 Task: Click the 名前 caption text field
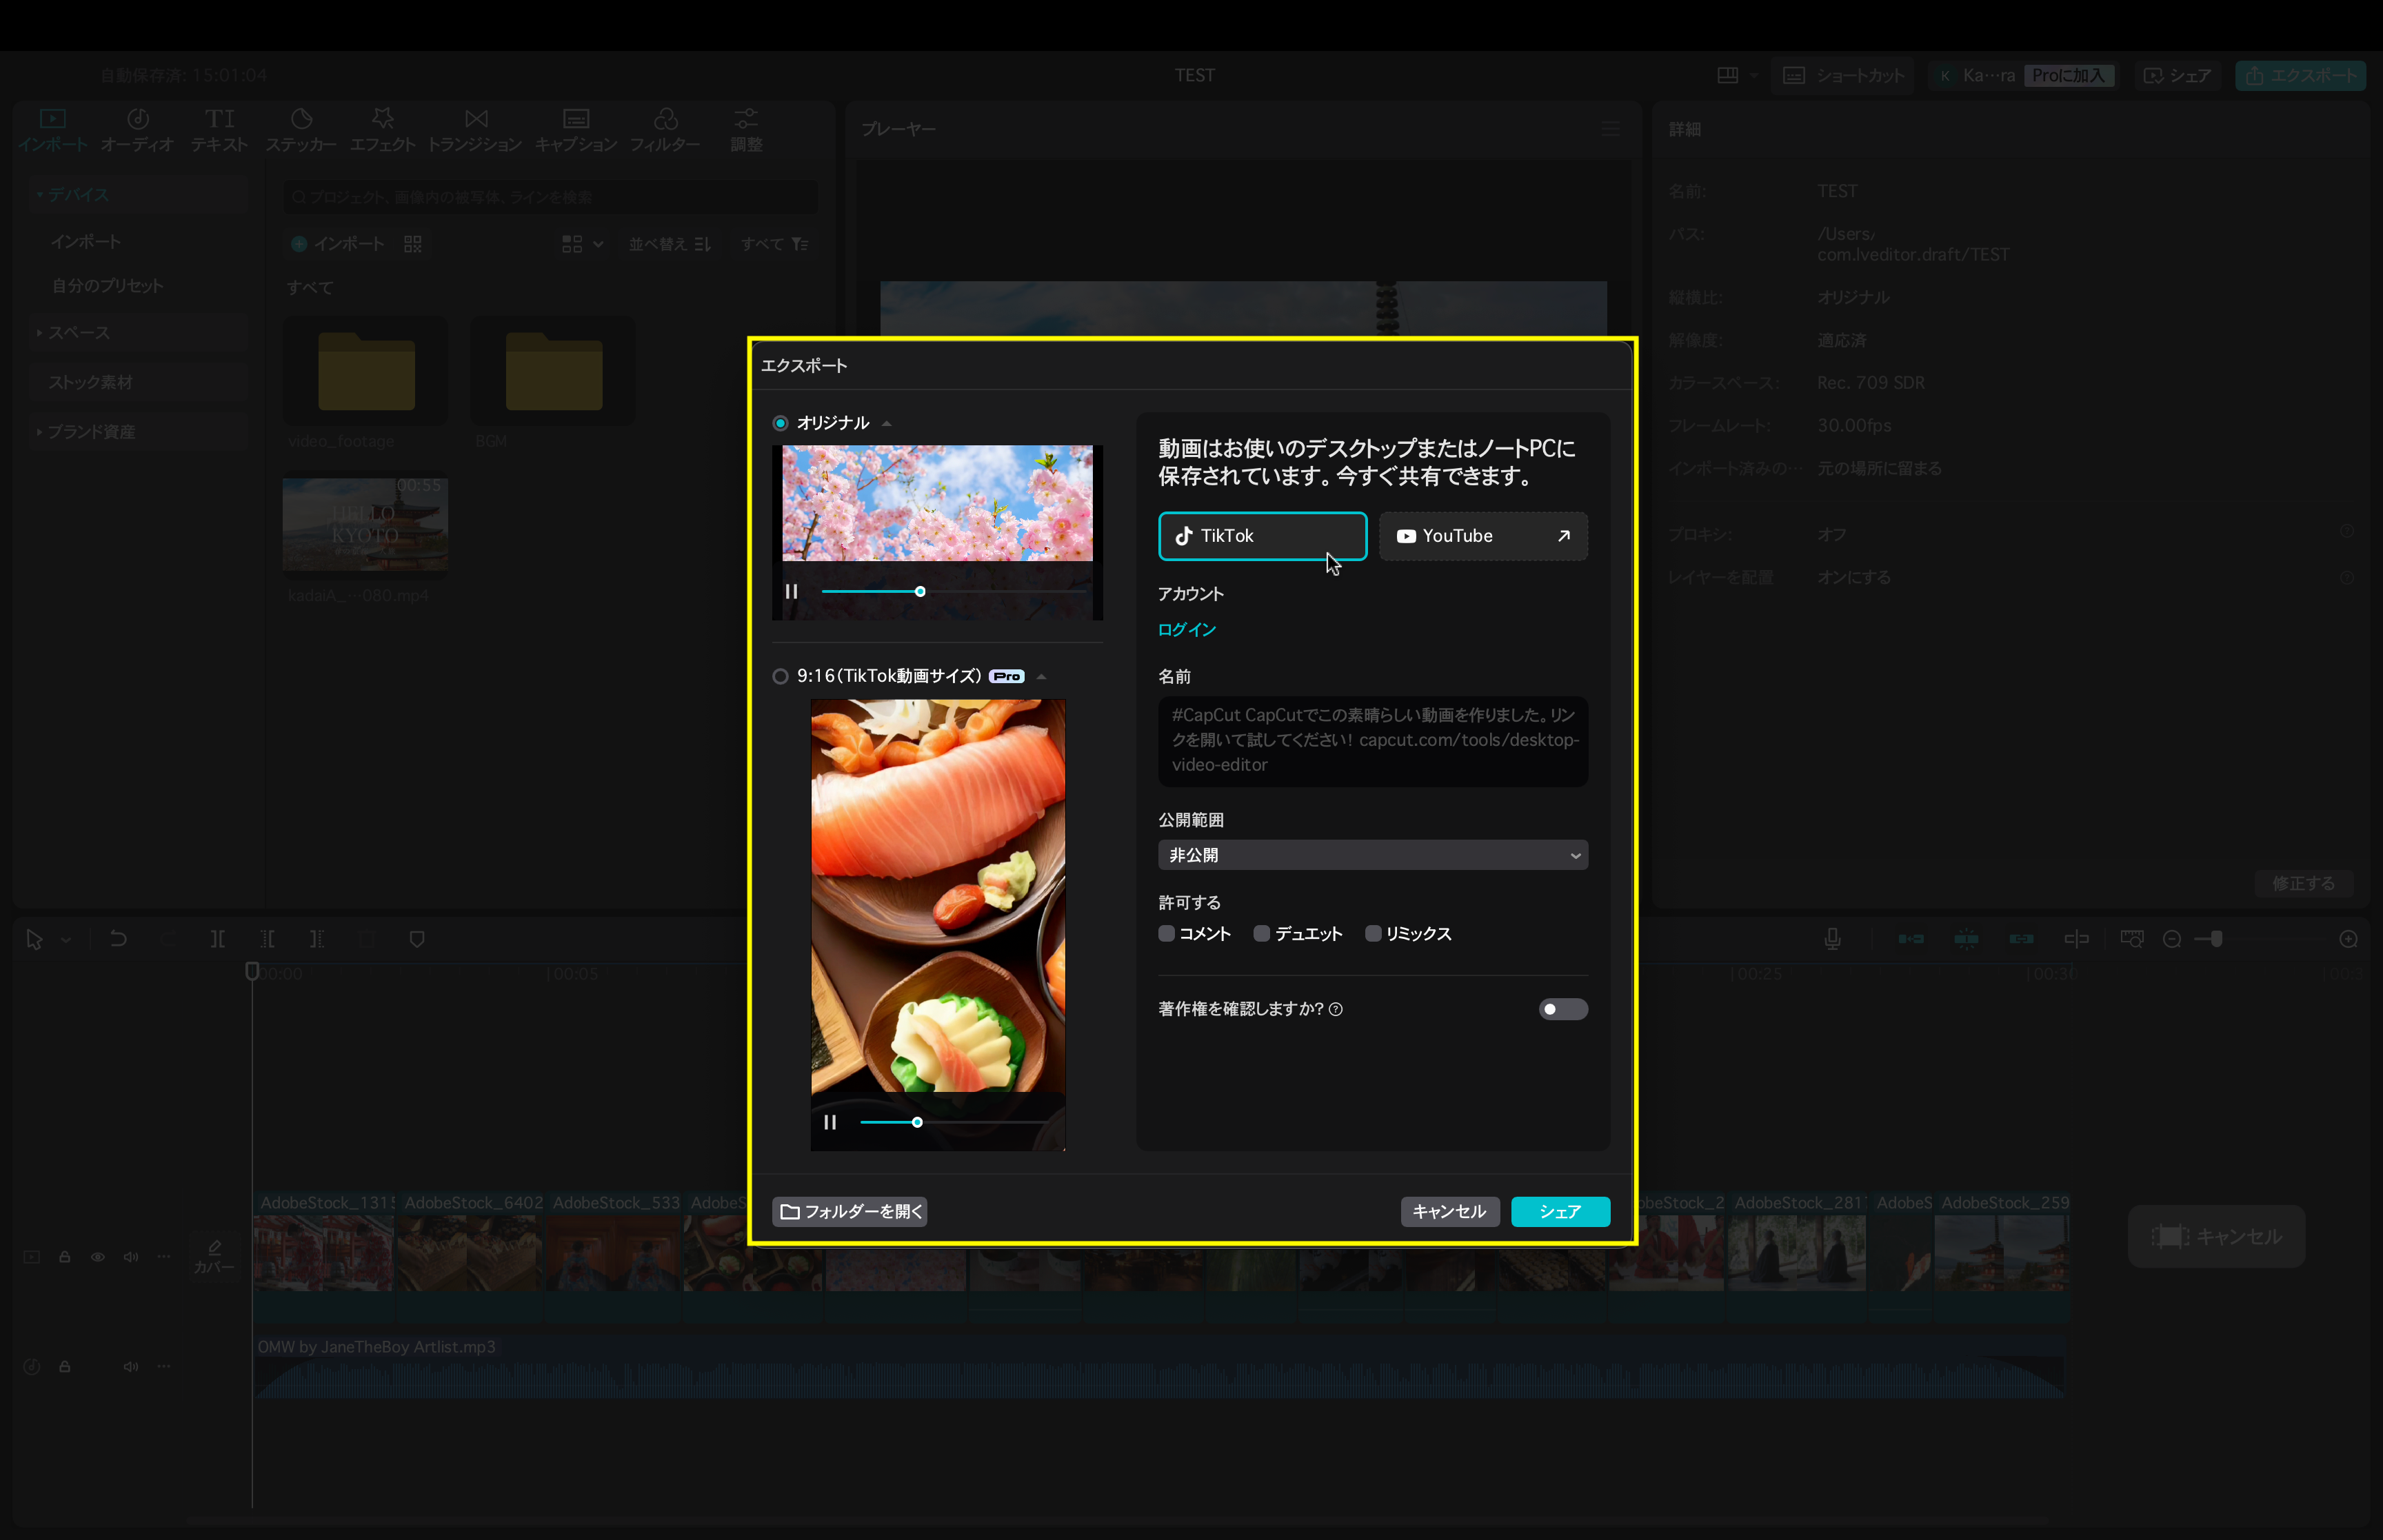[x=1373, y=741]
